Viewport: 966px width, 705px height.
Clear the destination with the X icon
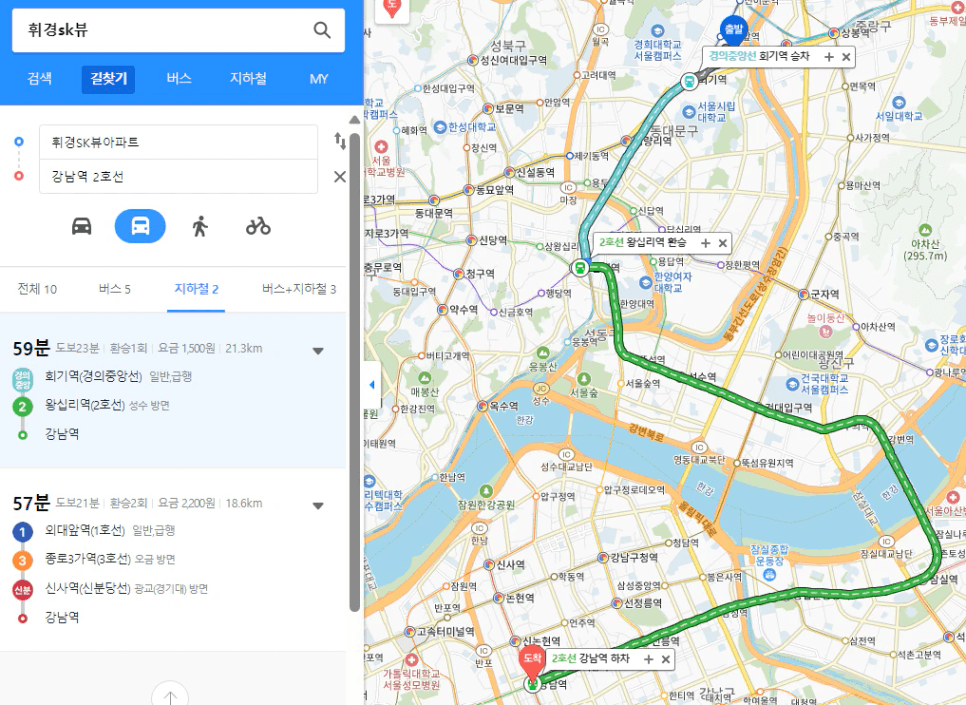[x=339, y=177]
